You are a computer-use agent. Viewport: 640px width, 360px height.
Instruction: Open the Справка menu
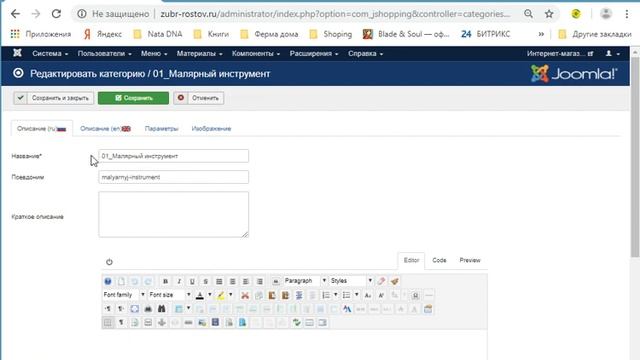365,53
